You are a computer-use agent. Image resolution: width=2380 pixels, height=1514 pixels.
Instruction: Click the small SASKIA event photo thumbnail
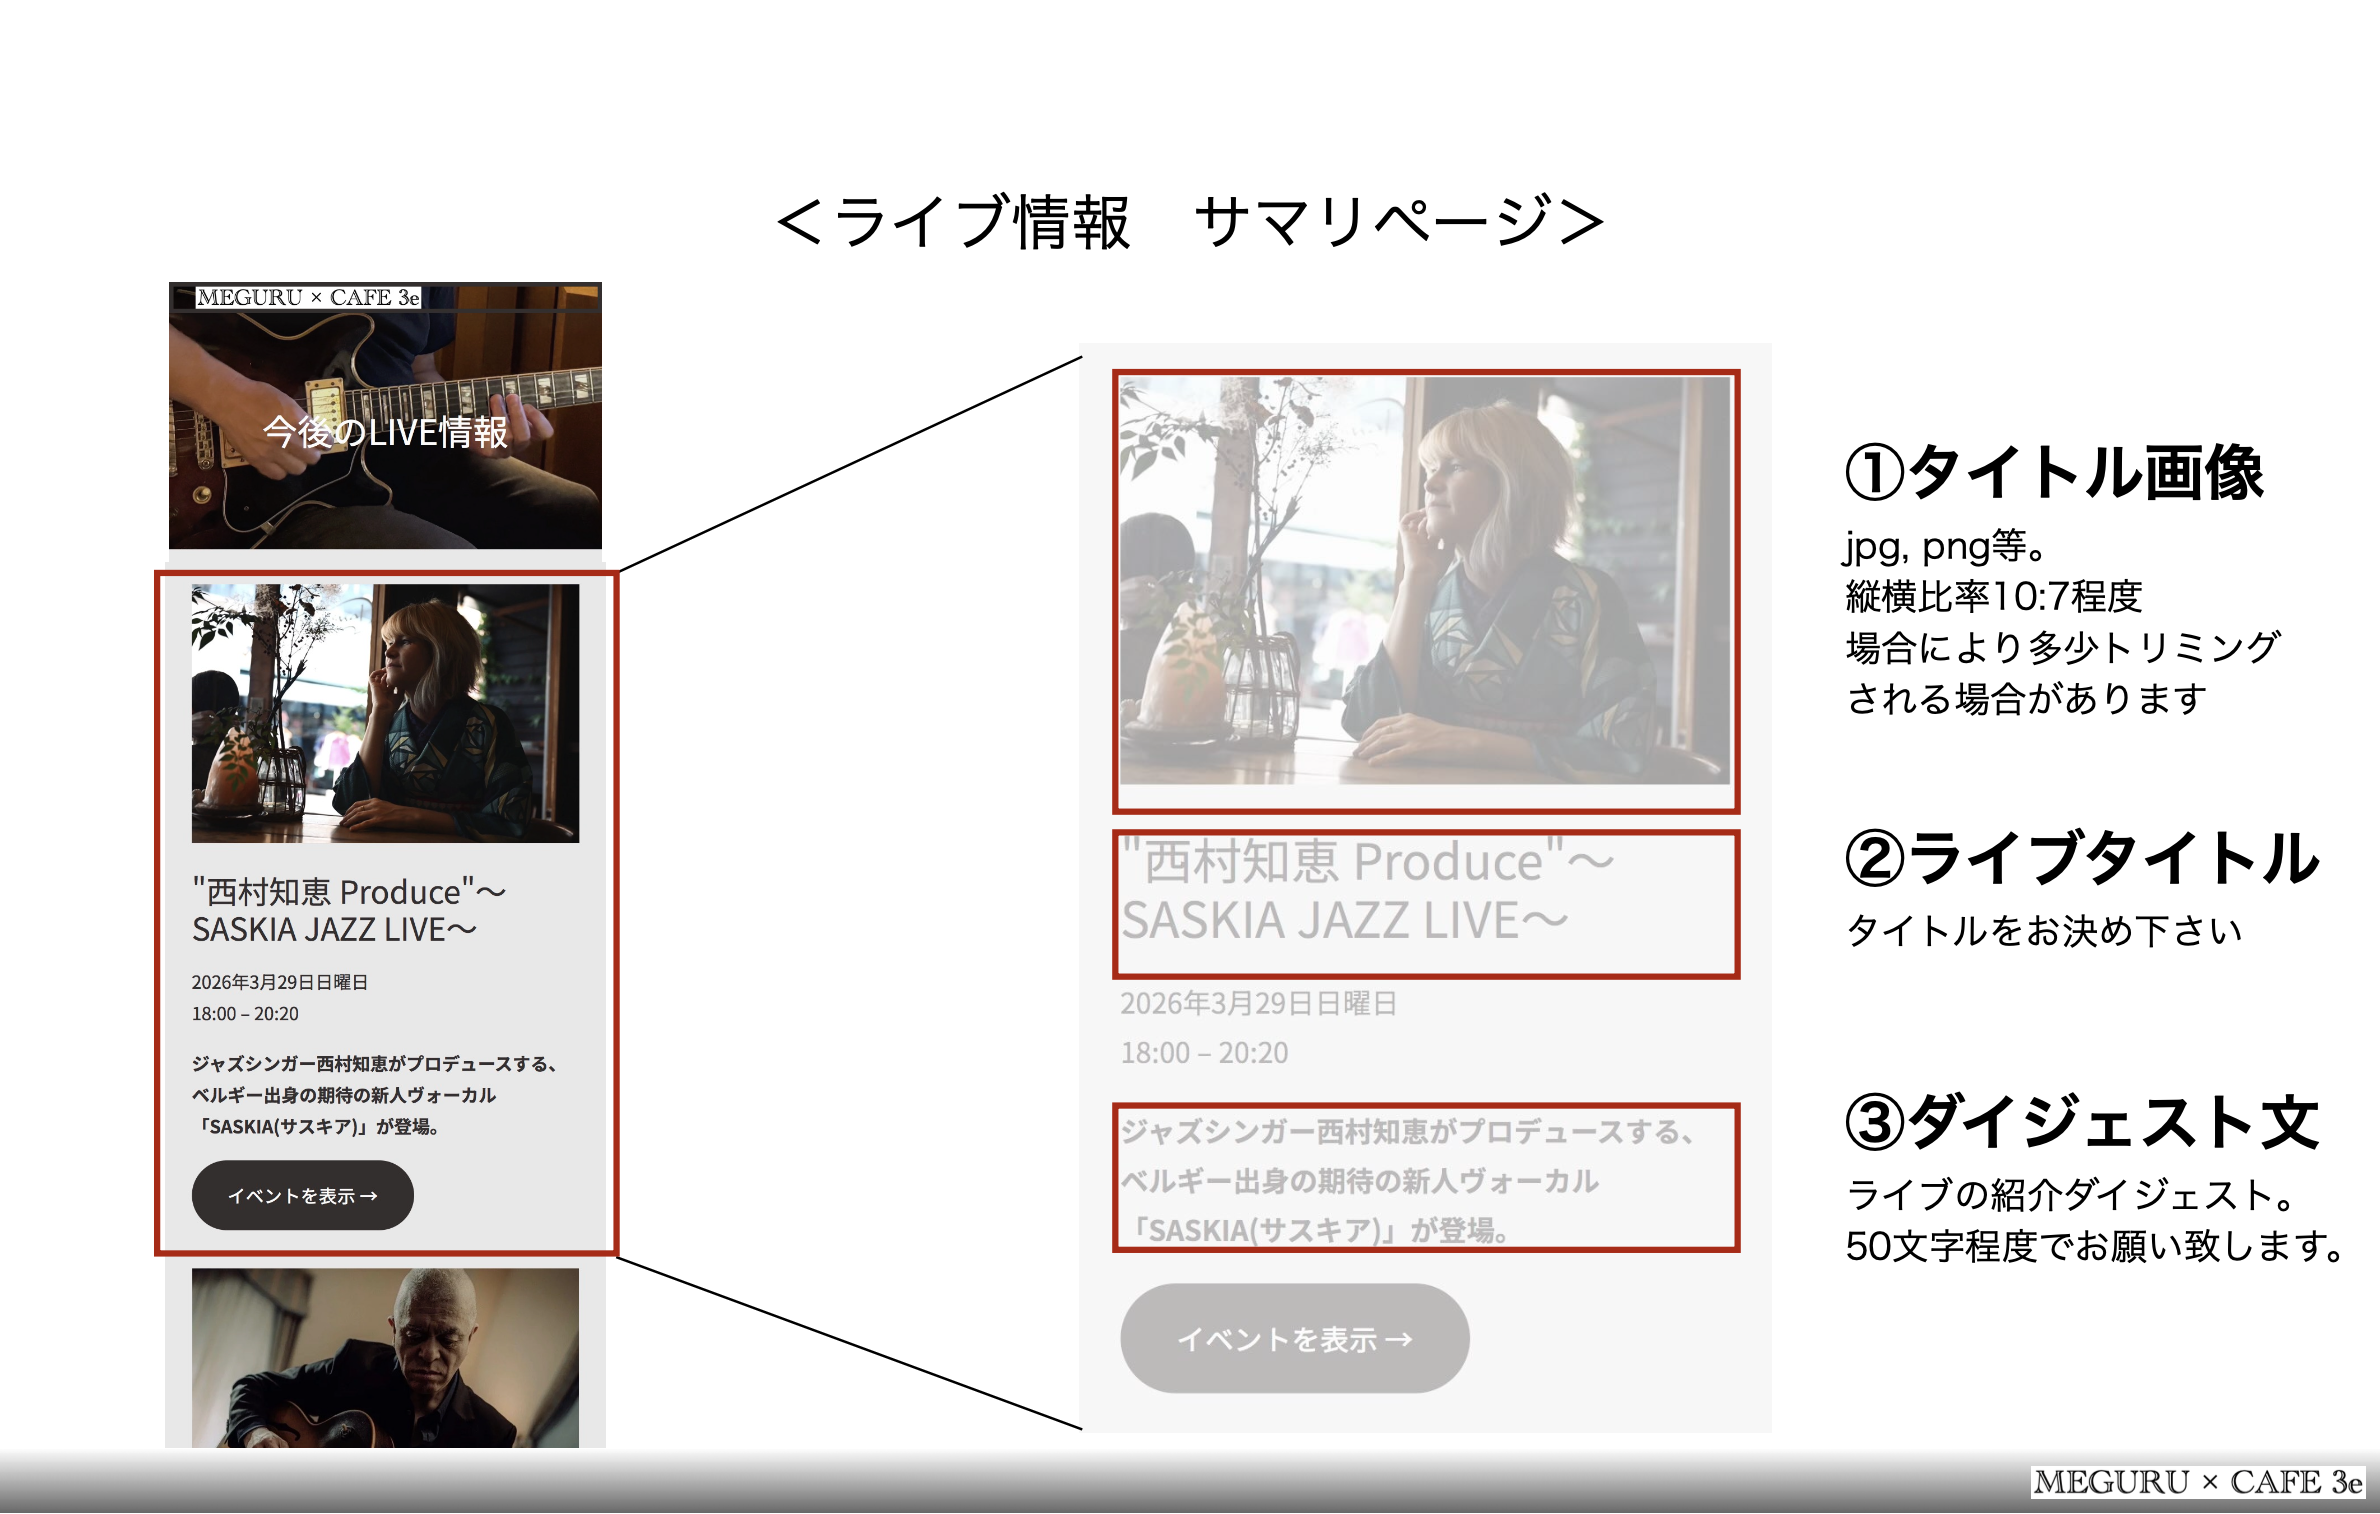click(385, 713)
